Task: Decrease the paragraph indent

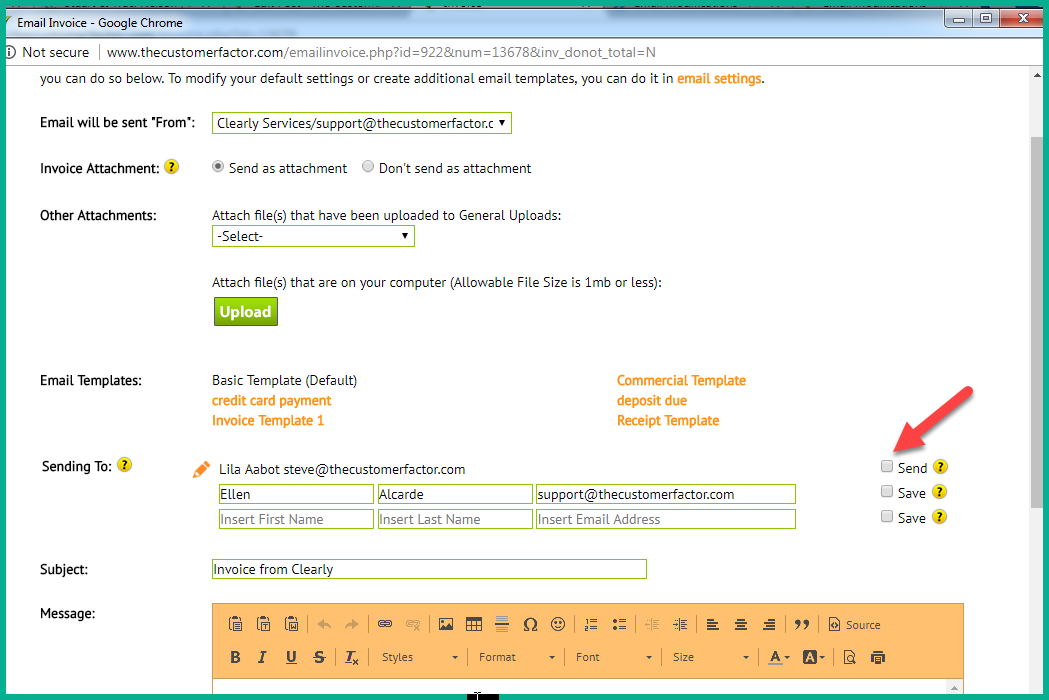Action: 652,624
